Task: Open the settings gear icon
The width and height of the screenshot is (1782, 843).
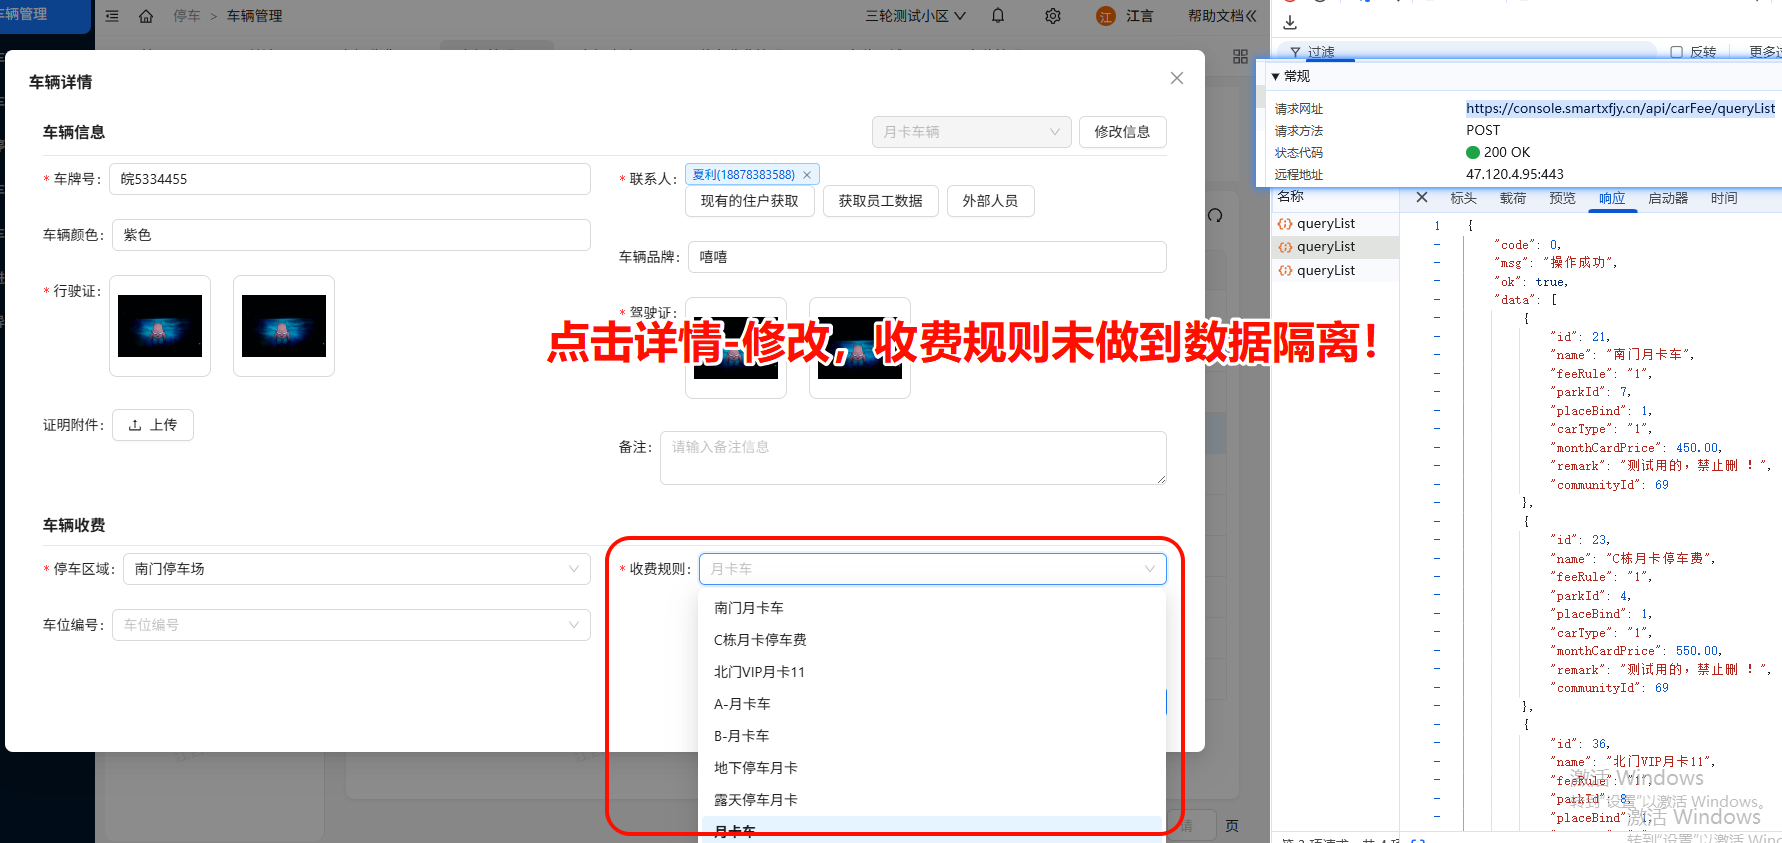Action: 1053,16
